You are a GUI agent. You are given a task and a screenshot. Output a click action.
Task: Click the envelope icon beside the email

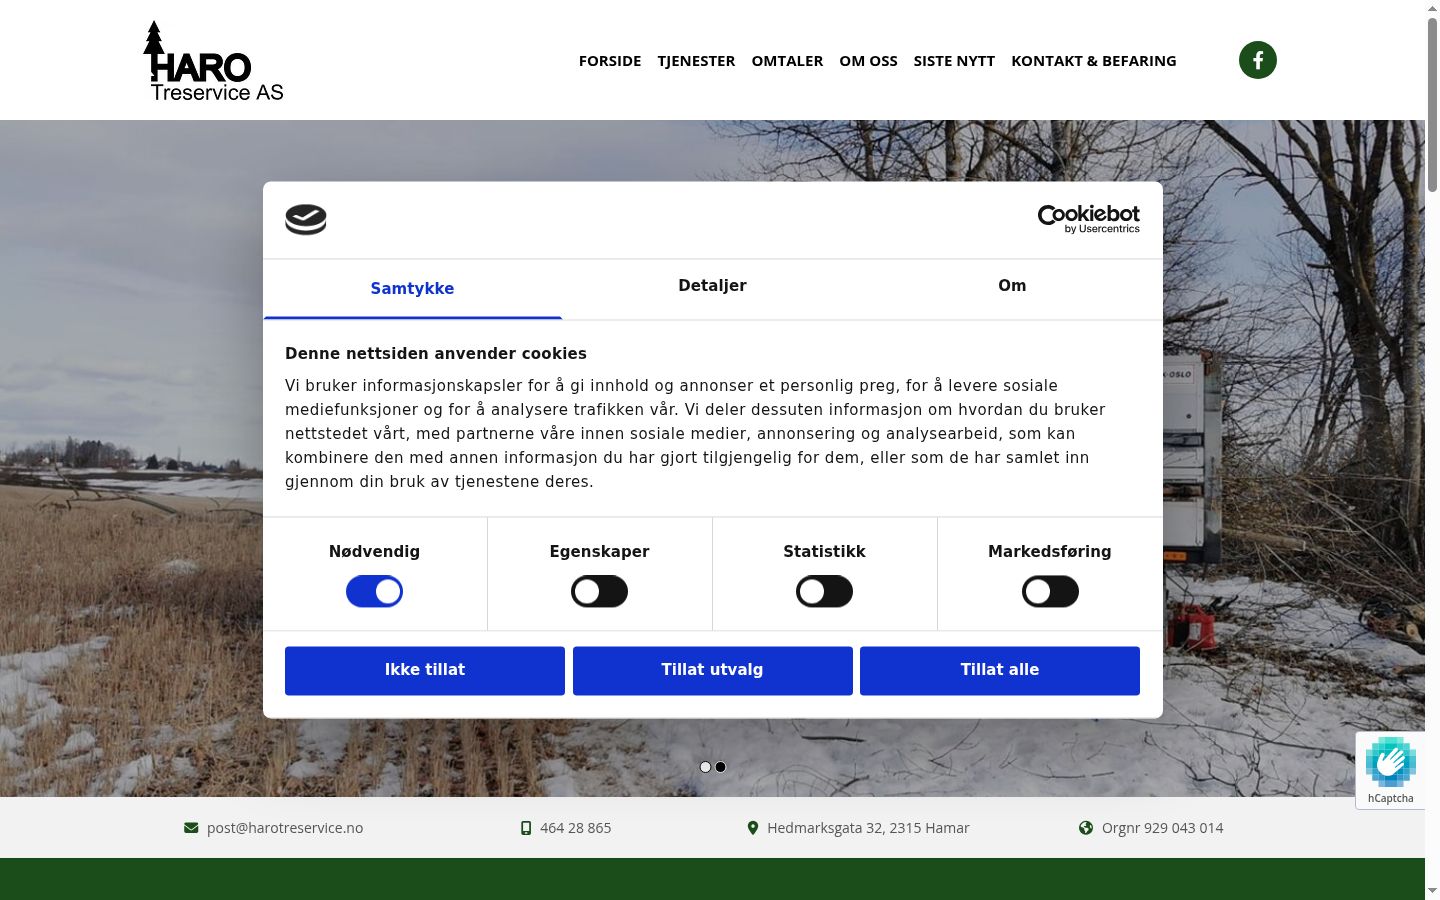pyautogui.click(x=191, y=828)
